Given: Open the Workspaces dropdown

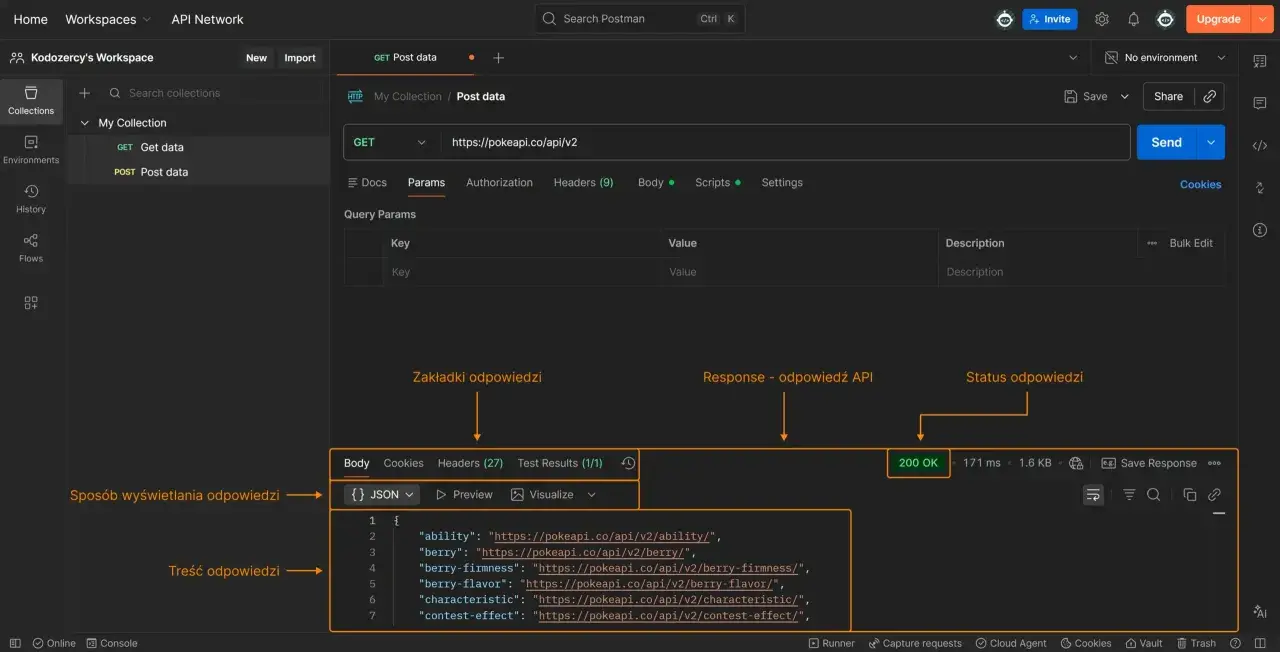Looking at the screenshot, I should point(108,19).
